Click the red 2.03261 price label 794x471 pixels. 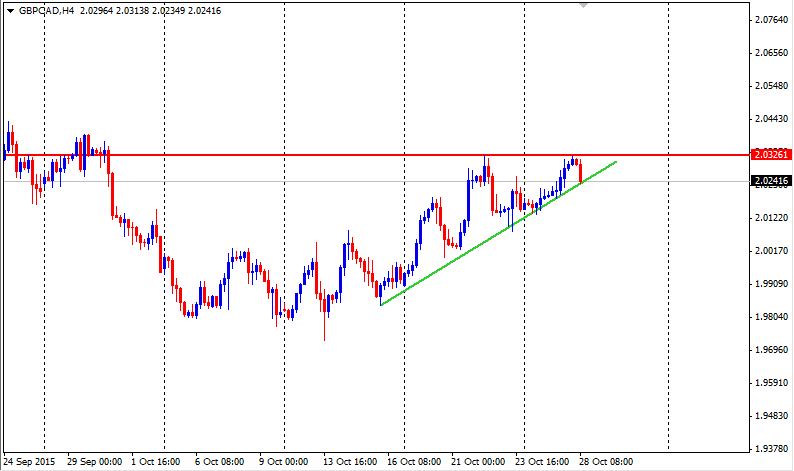(771, 154)
